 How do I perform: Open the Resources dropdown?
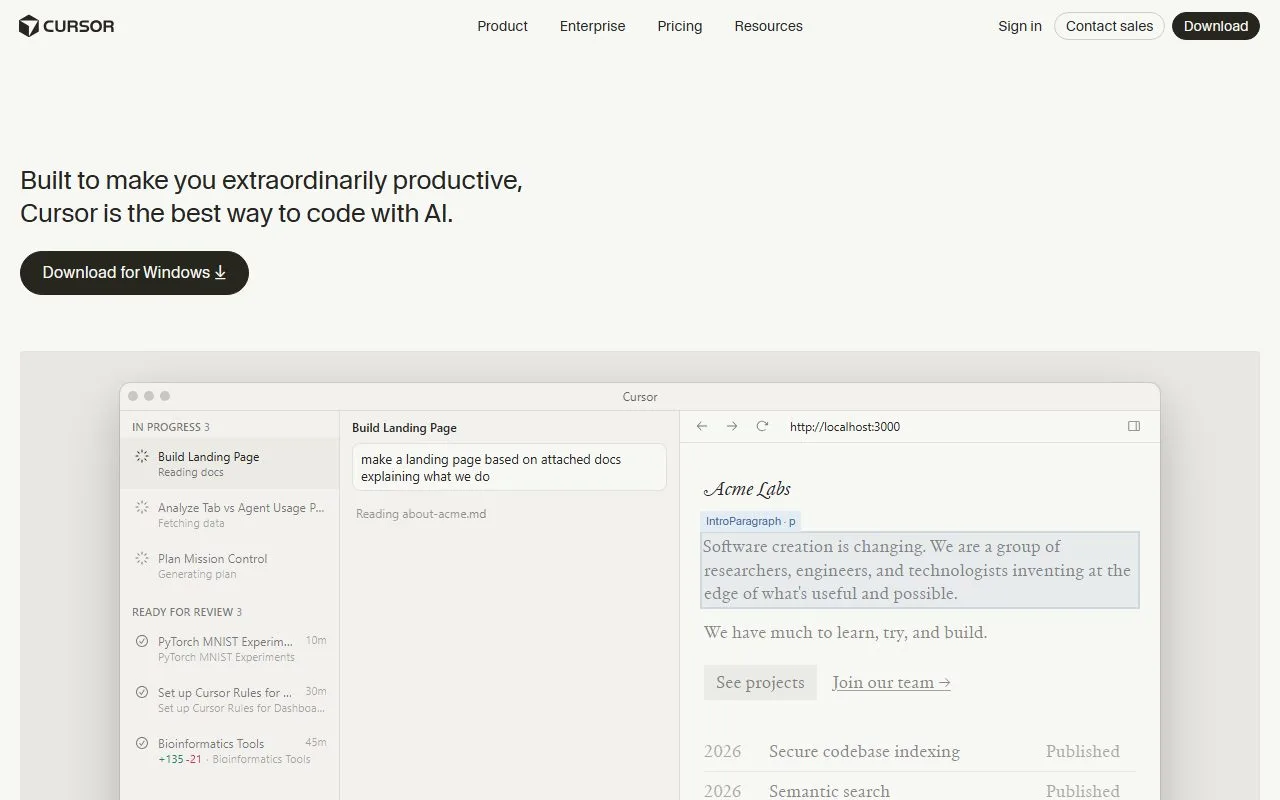(768, 26)
